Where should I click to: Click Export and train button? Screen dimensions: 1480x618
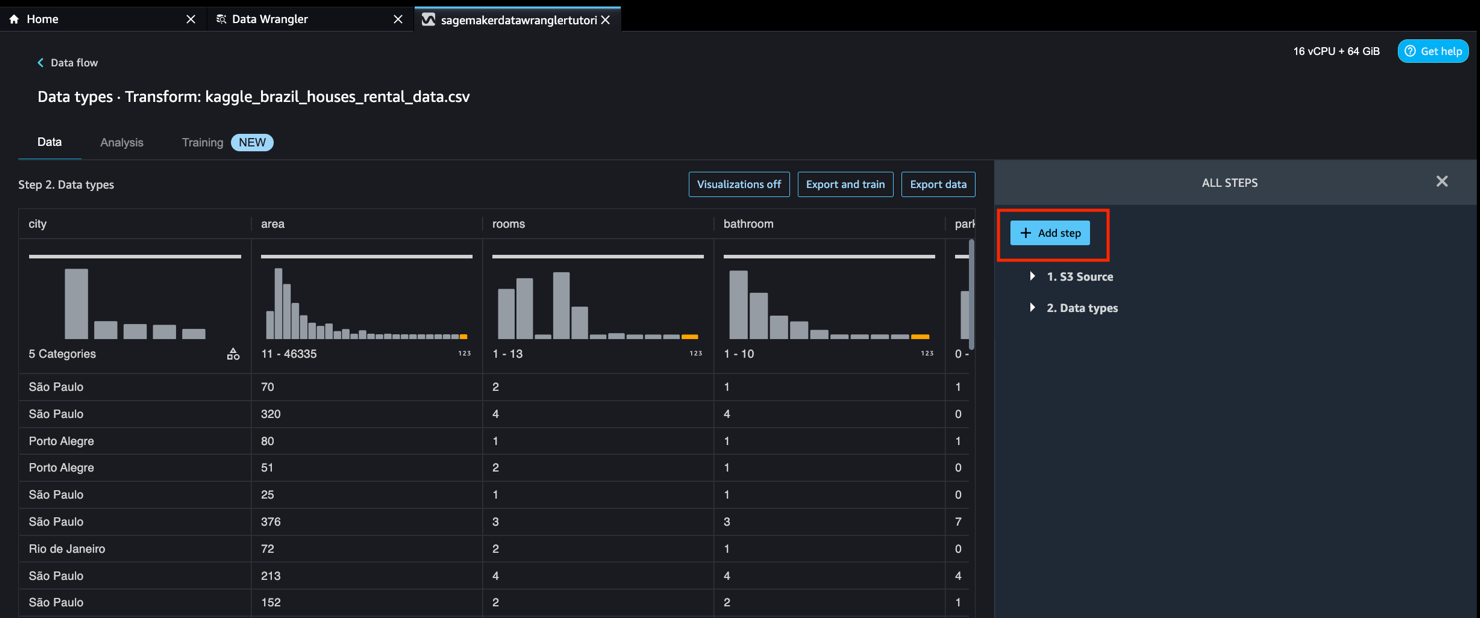(x=845, y=184)
